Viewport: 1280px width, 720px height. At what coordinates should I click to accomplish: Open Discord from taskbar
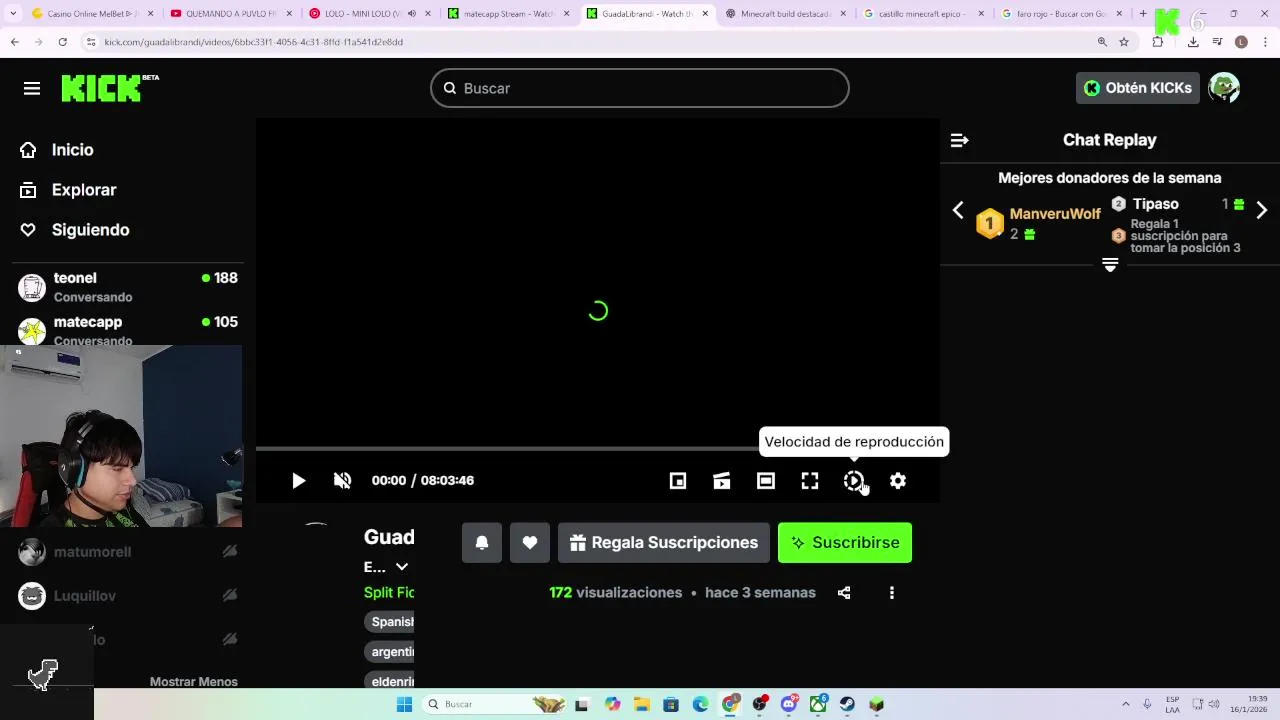pyautogui.click(x=789, y=704)
